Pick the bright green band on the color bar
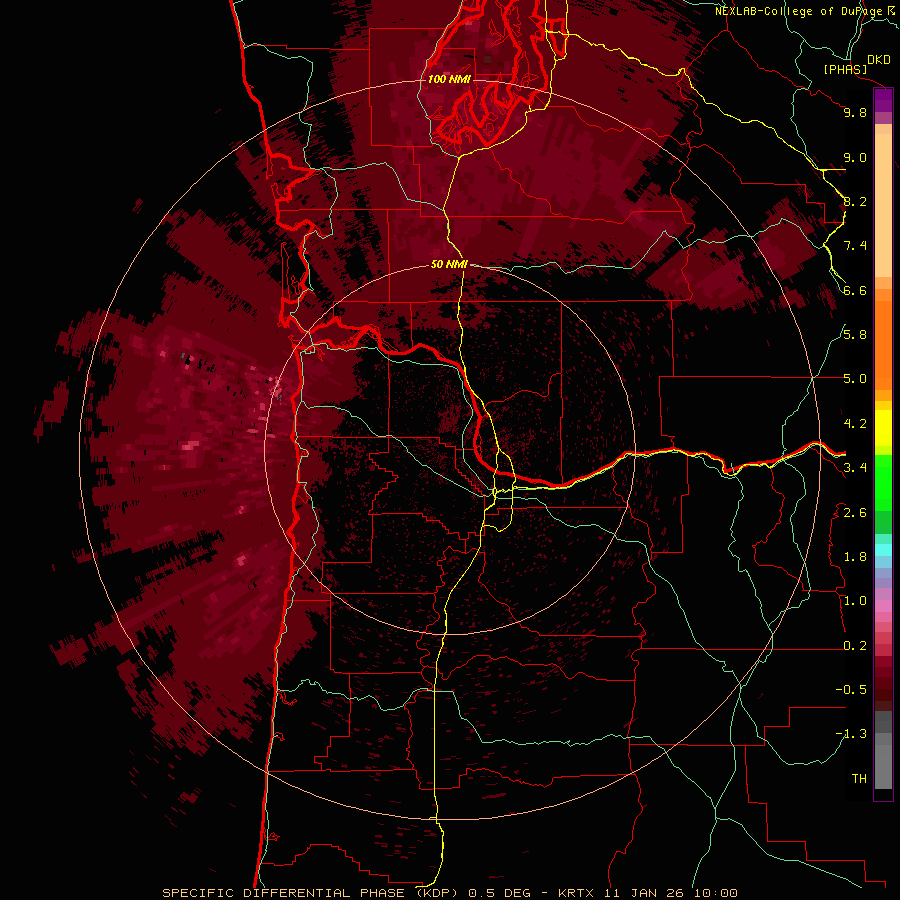 pos(883,483)
